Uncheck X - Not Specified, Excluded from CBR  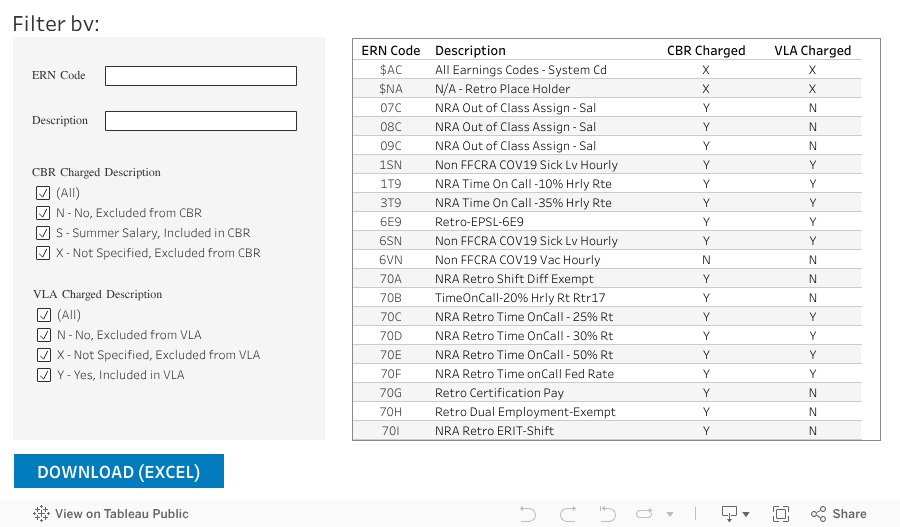(x=43, y=253)
